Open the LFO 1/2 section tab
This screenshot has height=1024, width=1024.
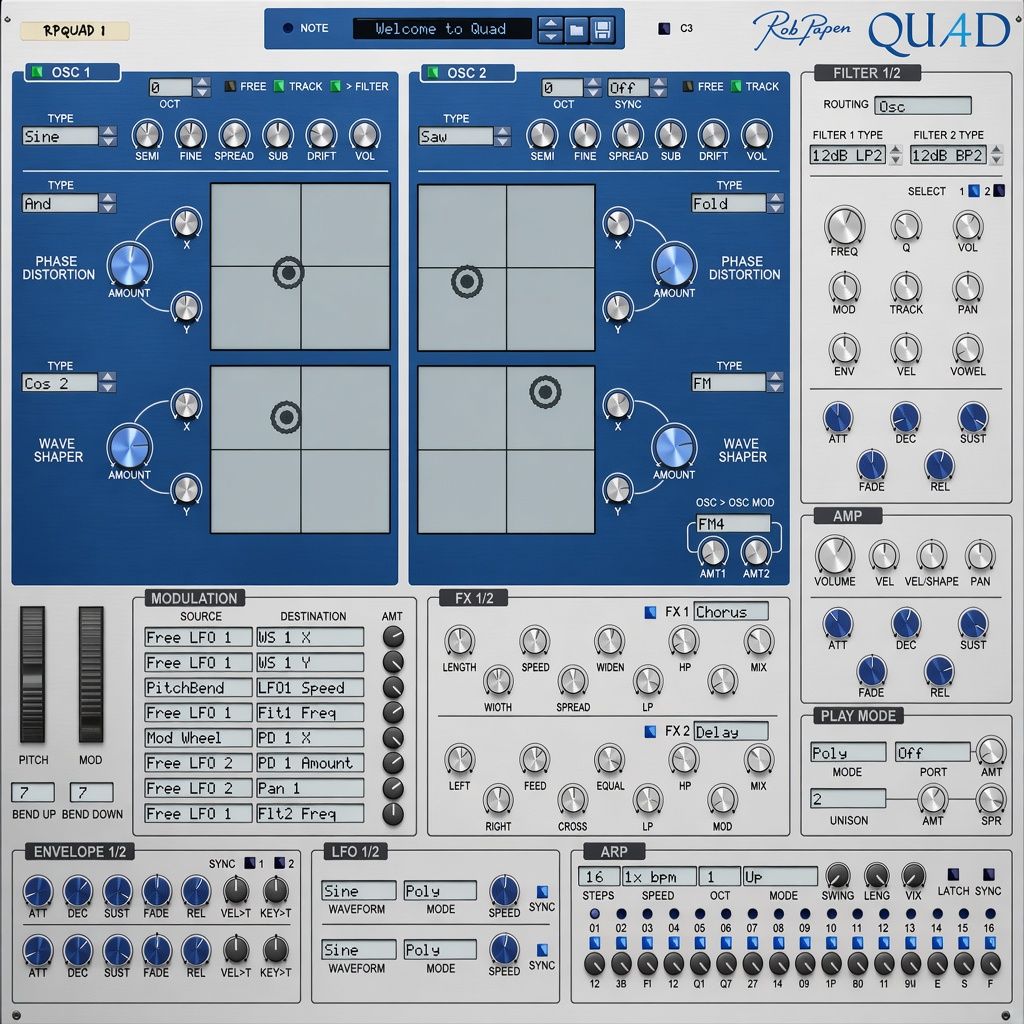355,851
